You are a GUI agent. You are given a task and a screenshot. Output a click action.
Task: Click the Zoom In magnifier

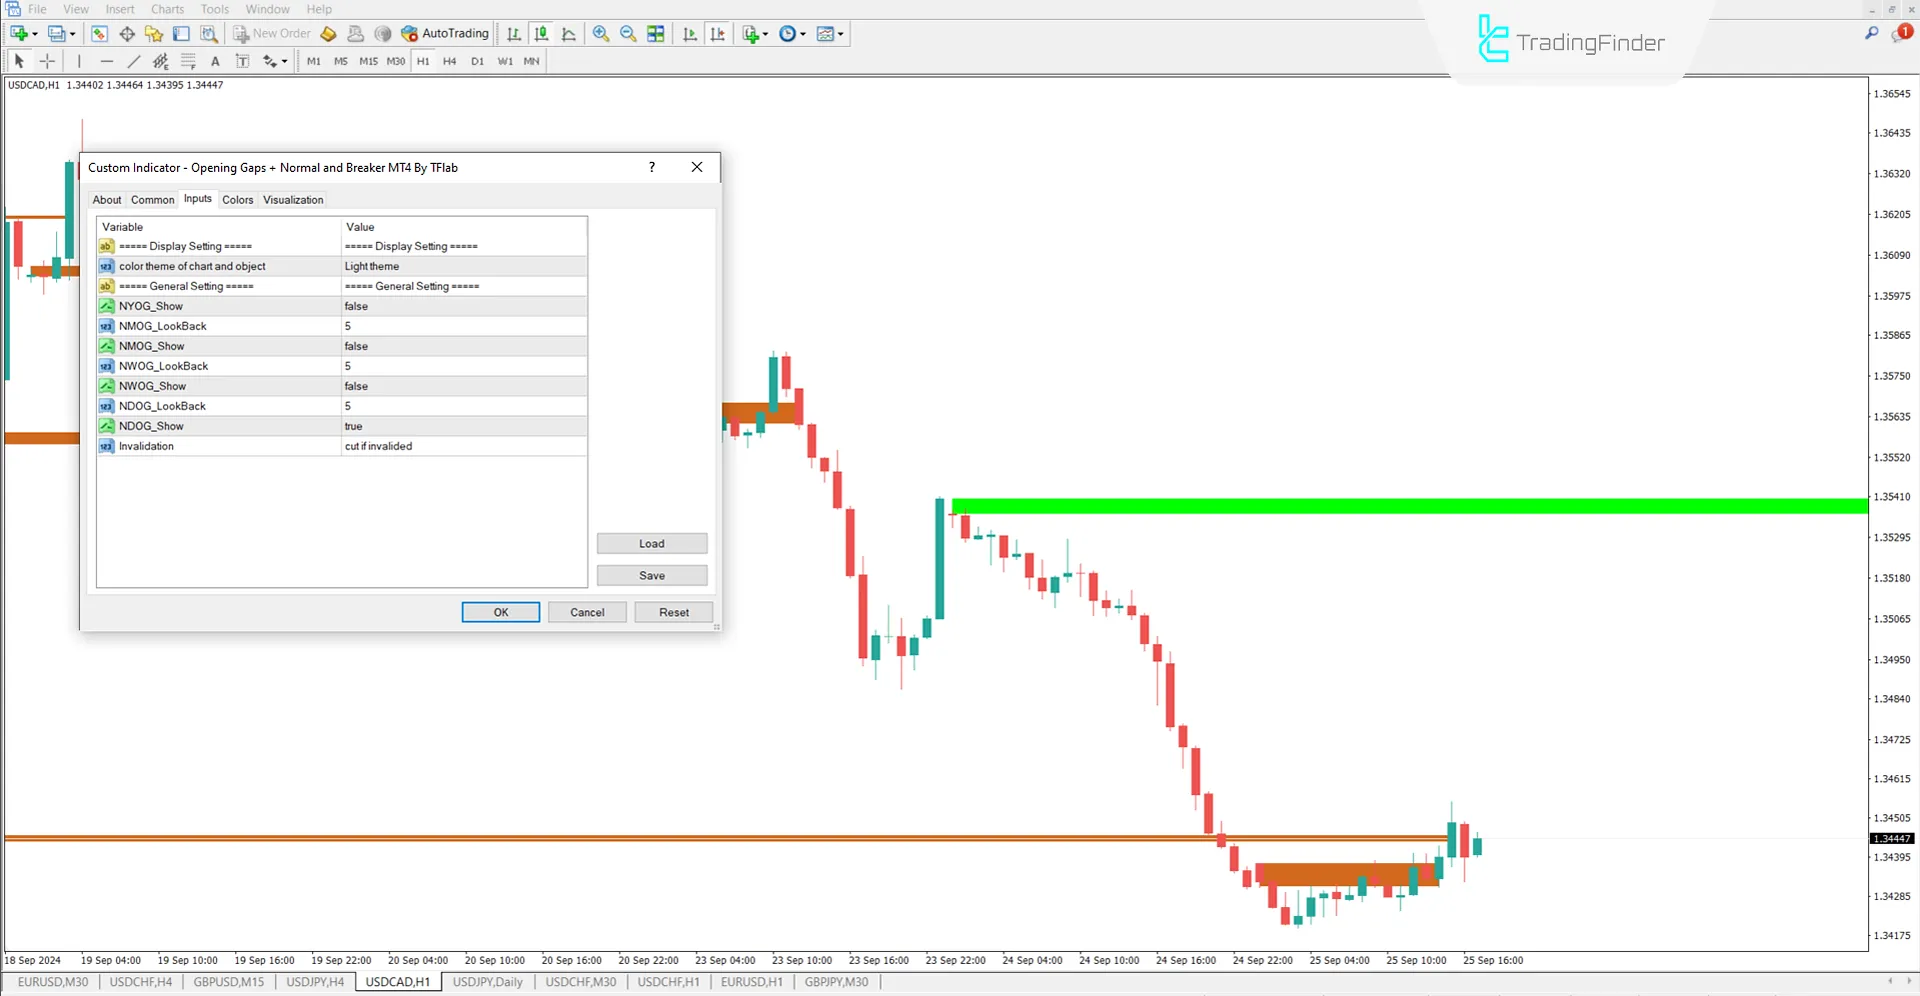[x=601, y=34]
